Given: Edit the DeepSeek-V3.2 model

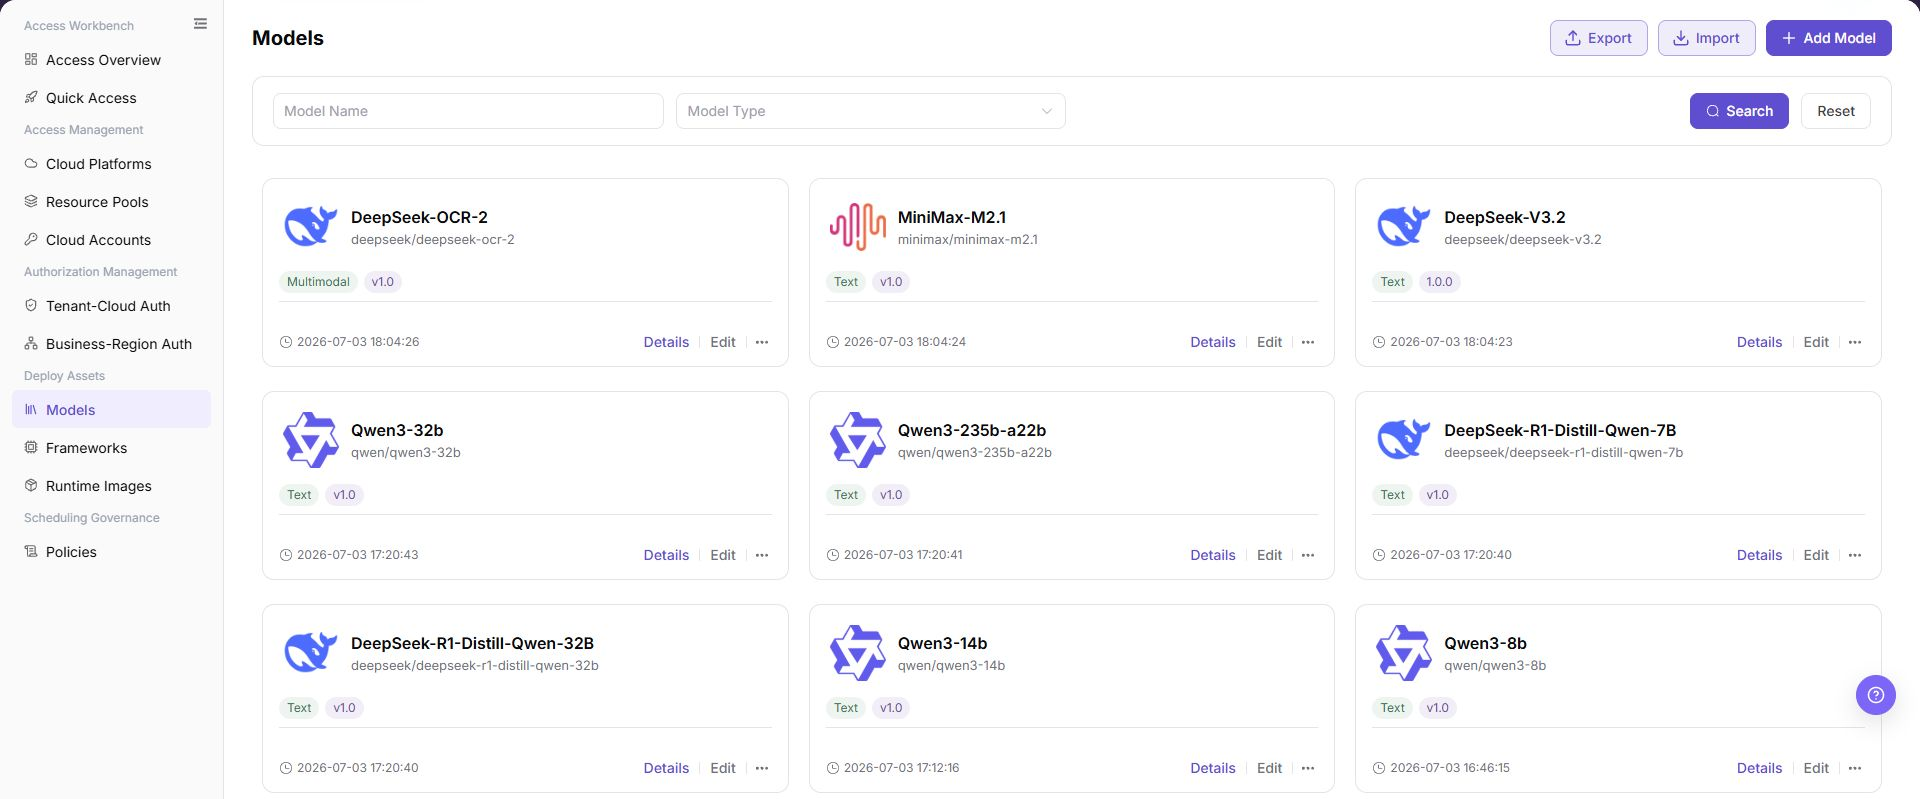Looking at the screenshot, I should [1816, 342].
